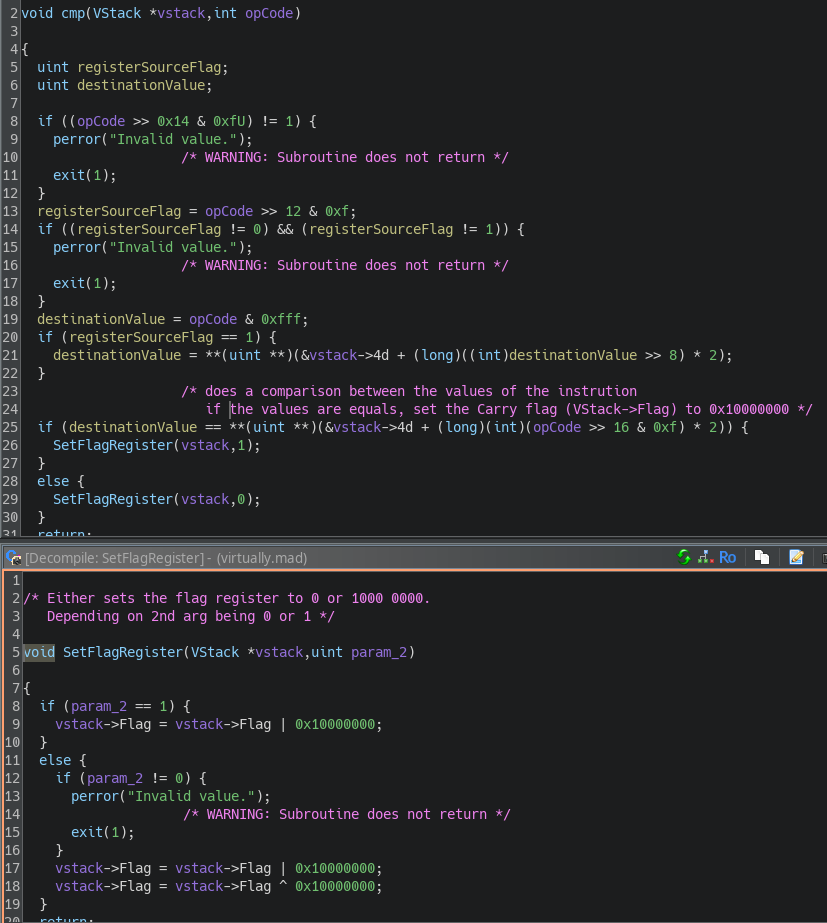This screenshot has width=827, height=923.
Task: Open the control flow graph icon
Action: coord(705,558)
